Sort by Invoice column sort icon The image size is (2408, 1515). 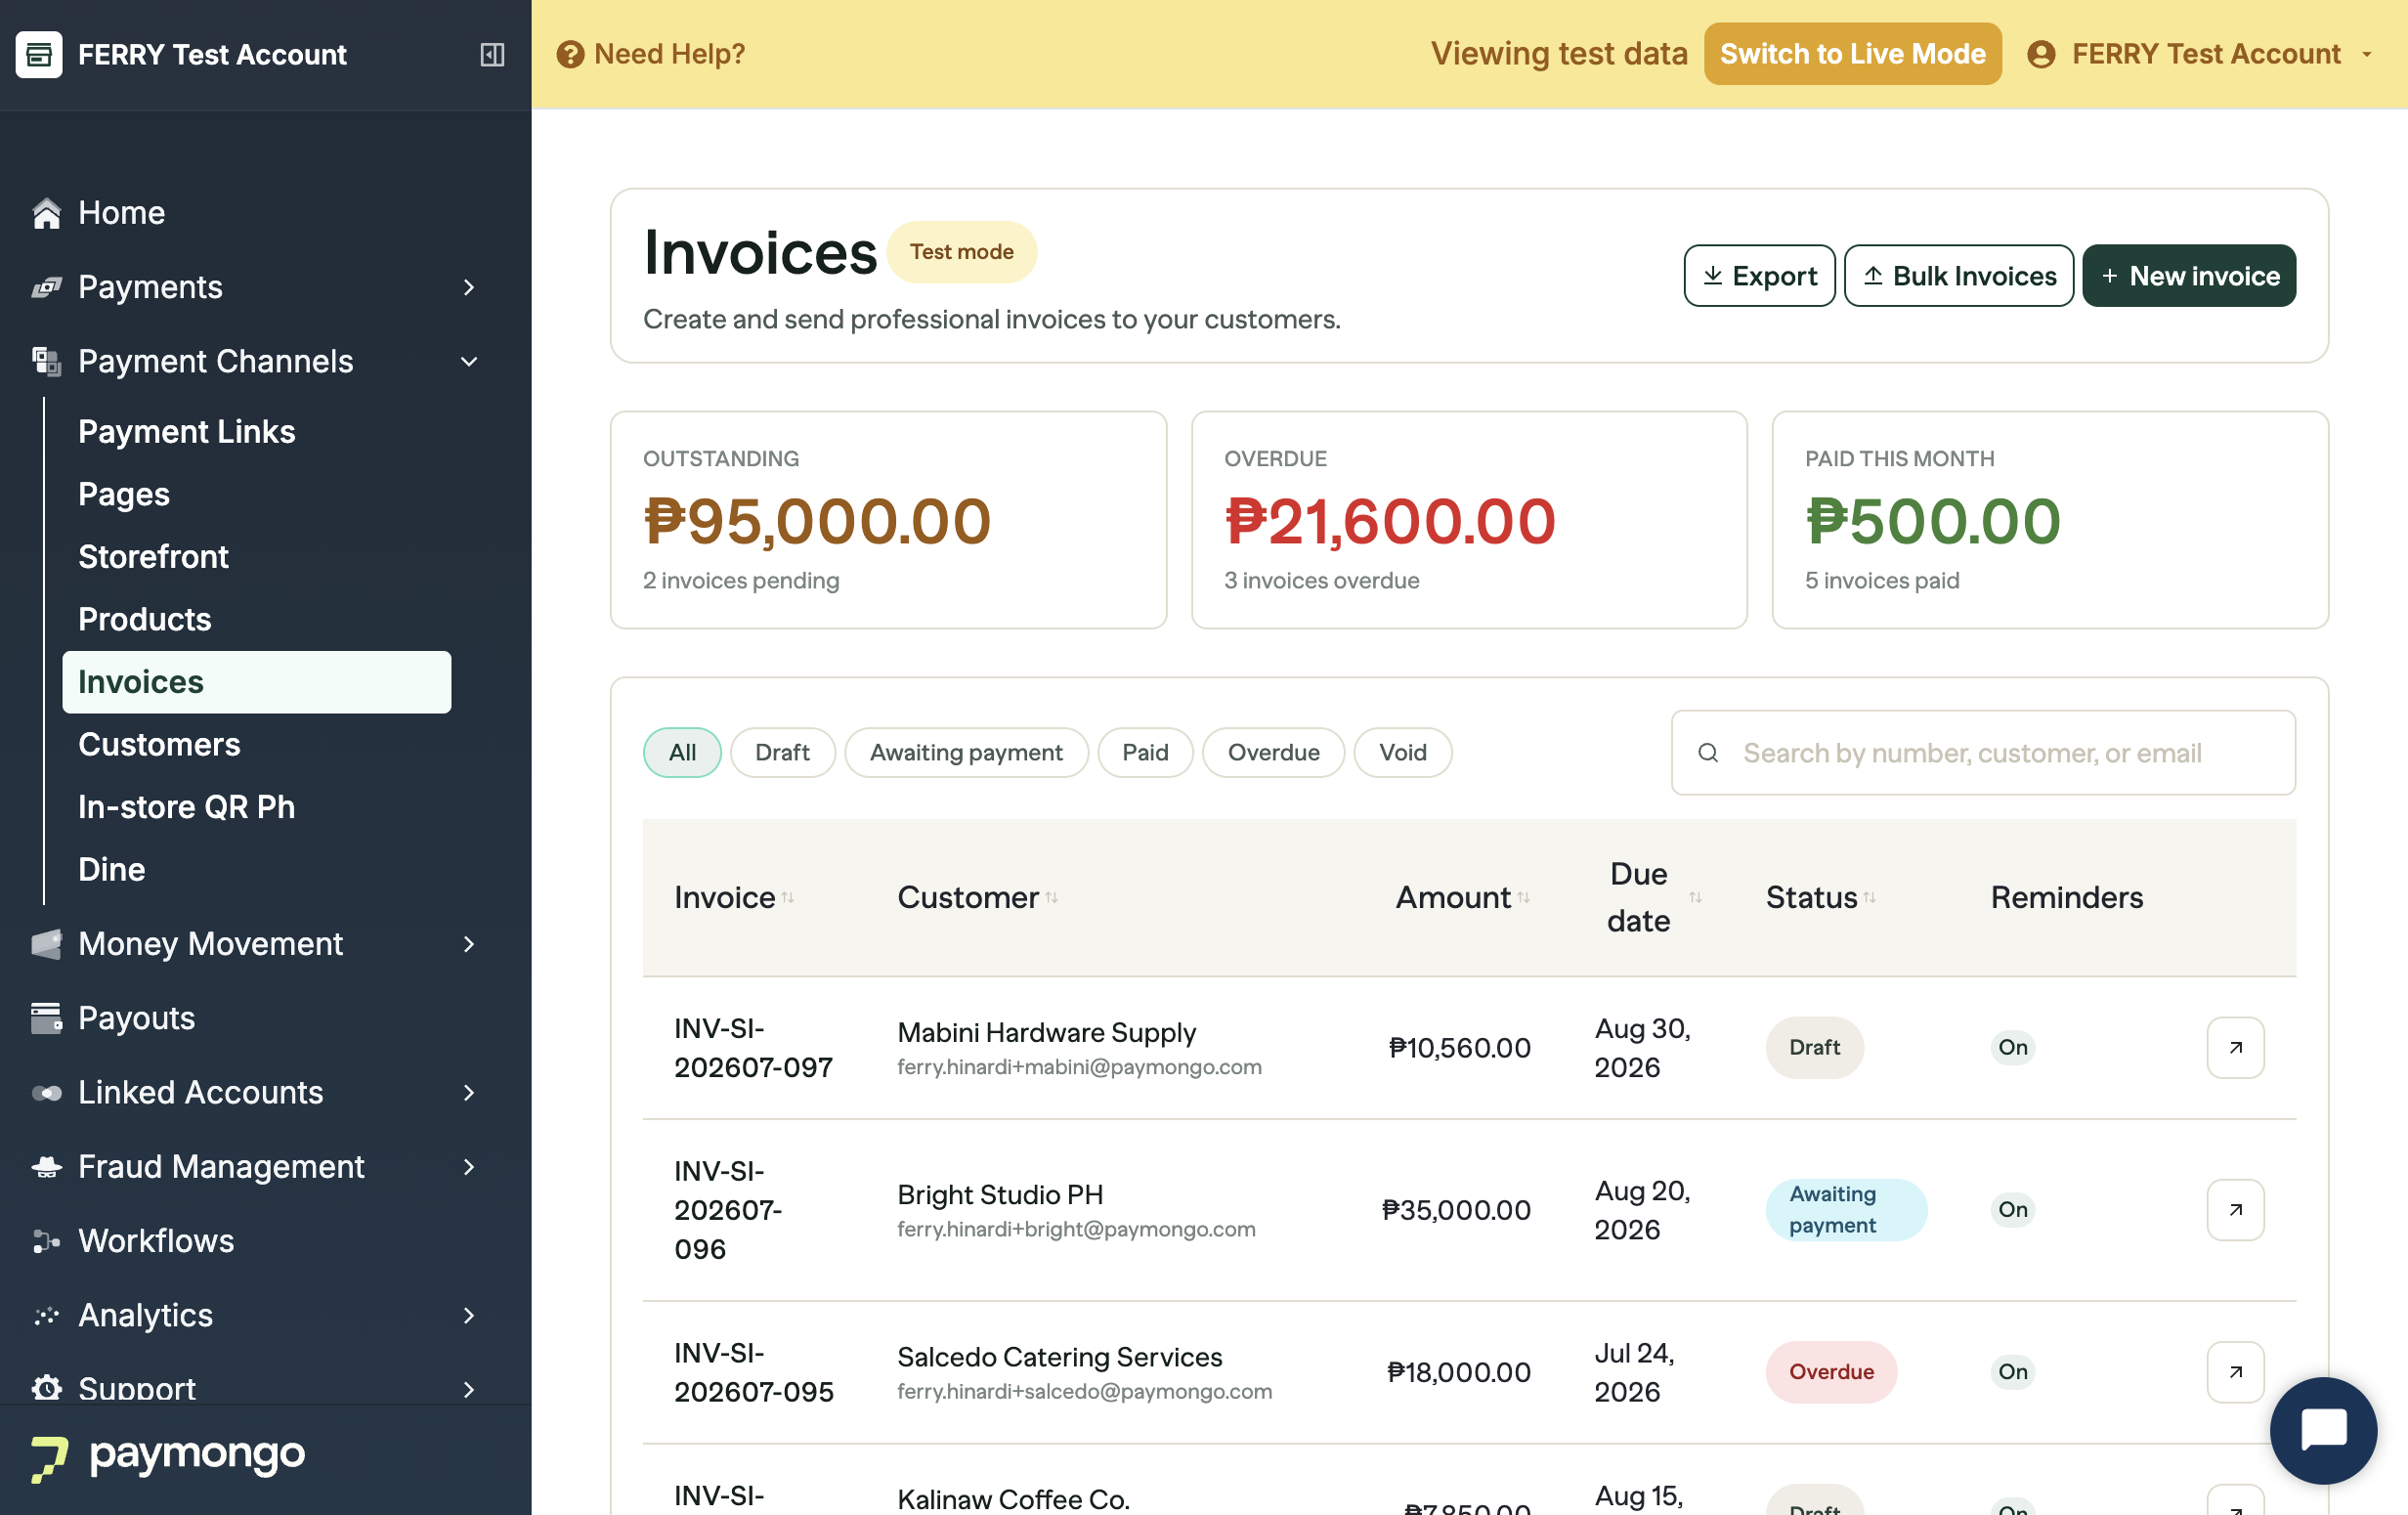[788, 897]
